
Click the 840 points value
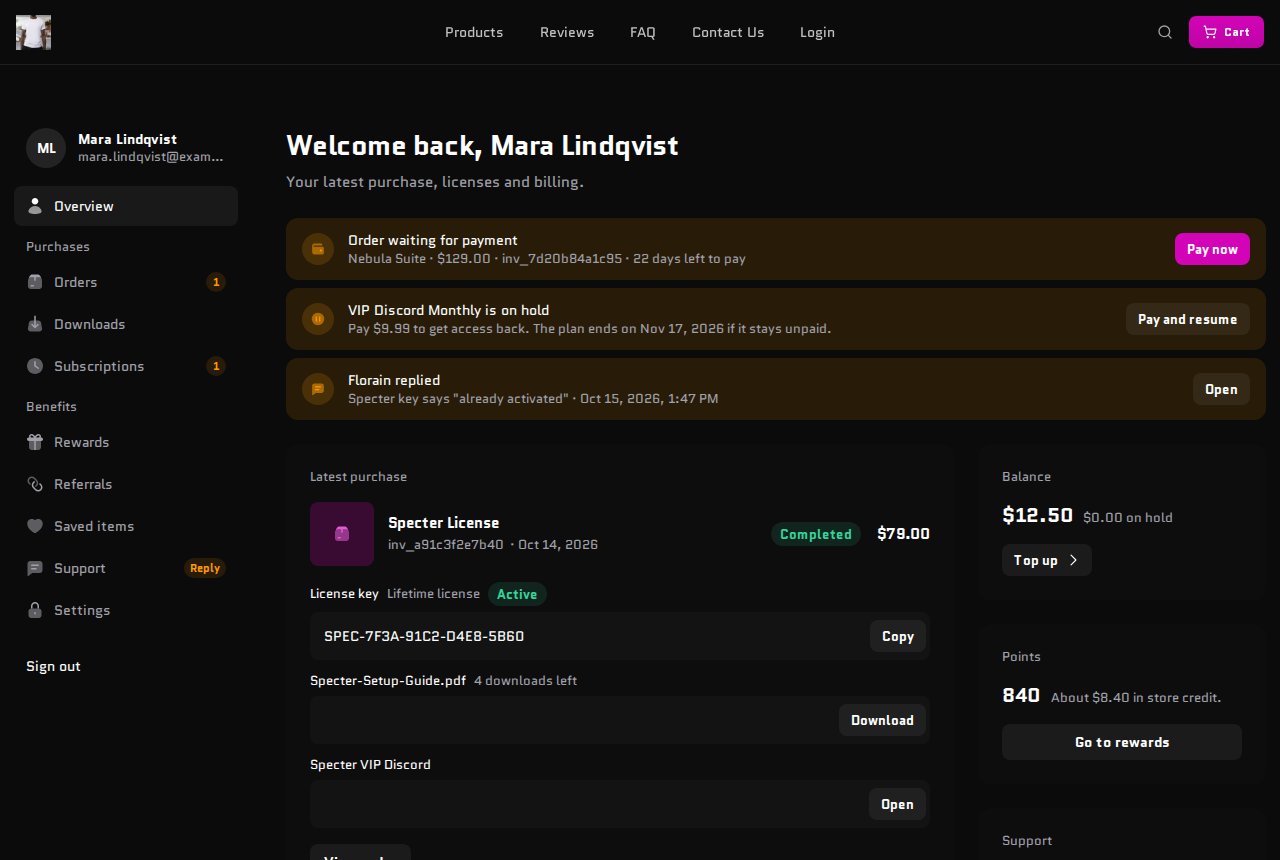point(1021,695)
